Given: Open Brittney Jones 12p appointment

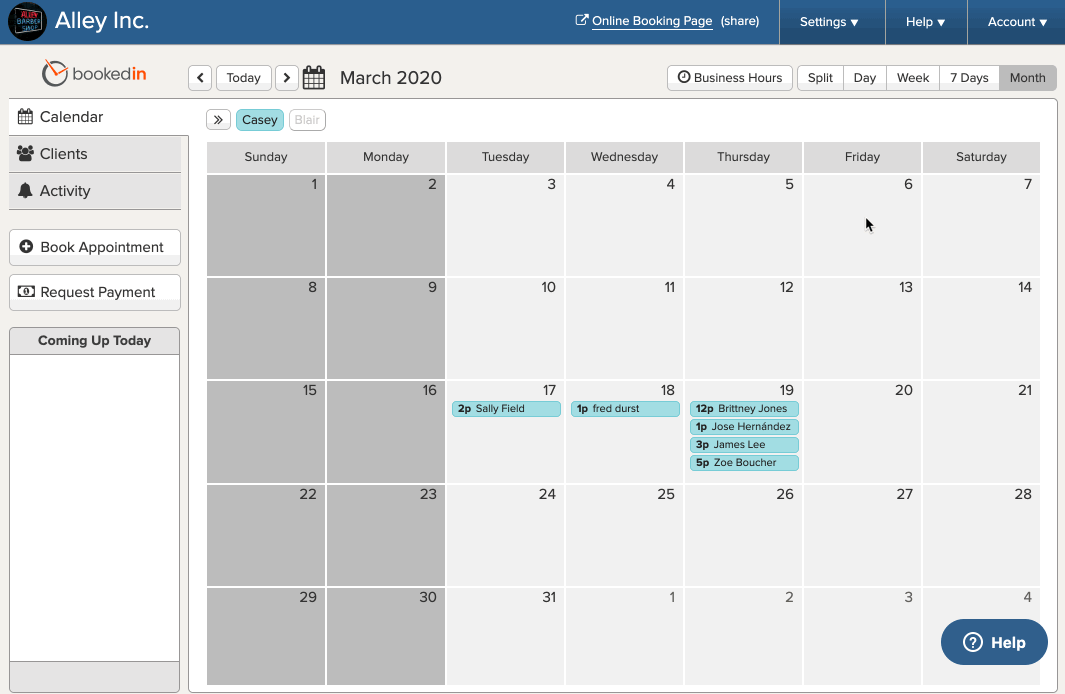Looking at the screenshot, I should pos(744,409).
